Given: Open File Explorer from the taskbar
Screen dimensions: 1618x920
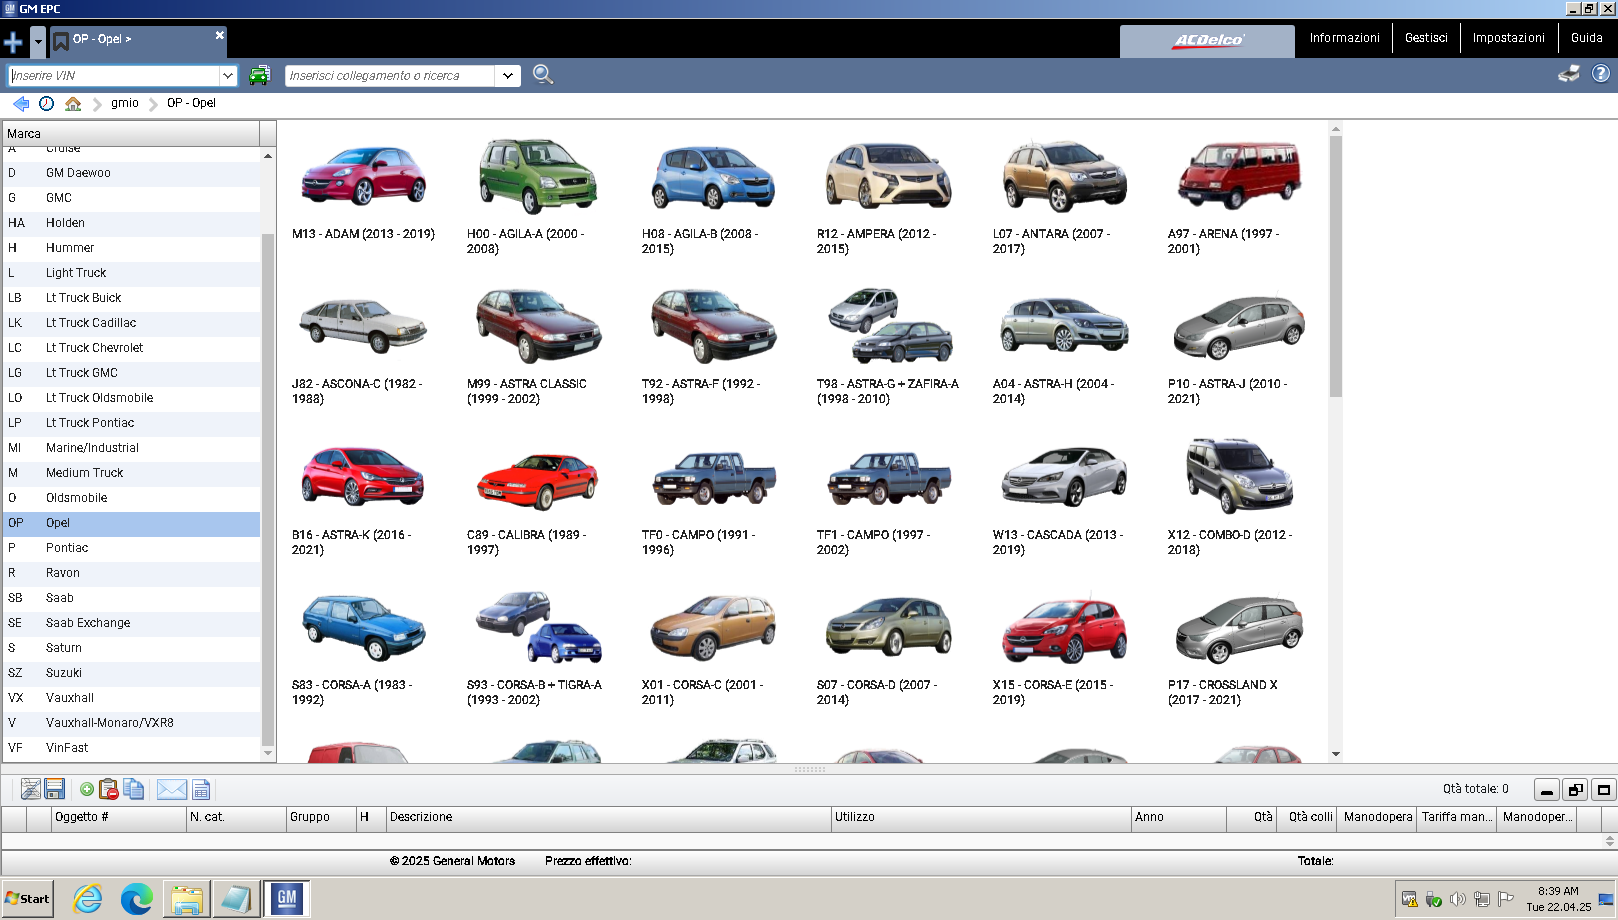Looking at the screenshot, I should click(x=186, y=899).
